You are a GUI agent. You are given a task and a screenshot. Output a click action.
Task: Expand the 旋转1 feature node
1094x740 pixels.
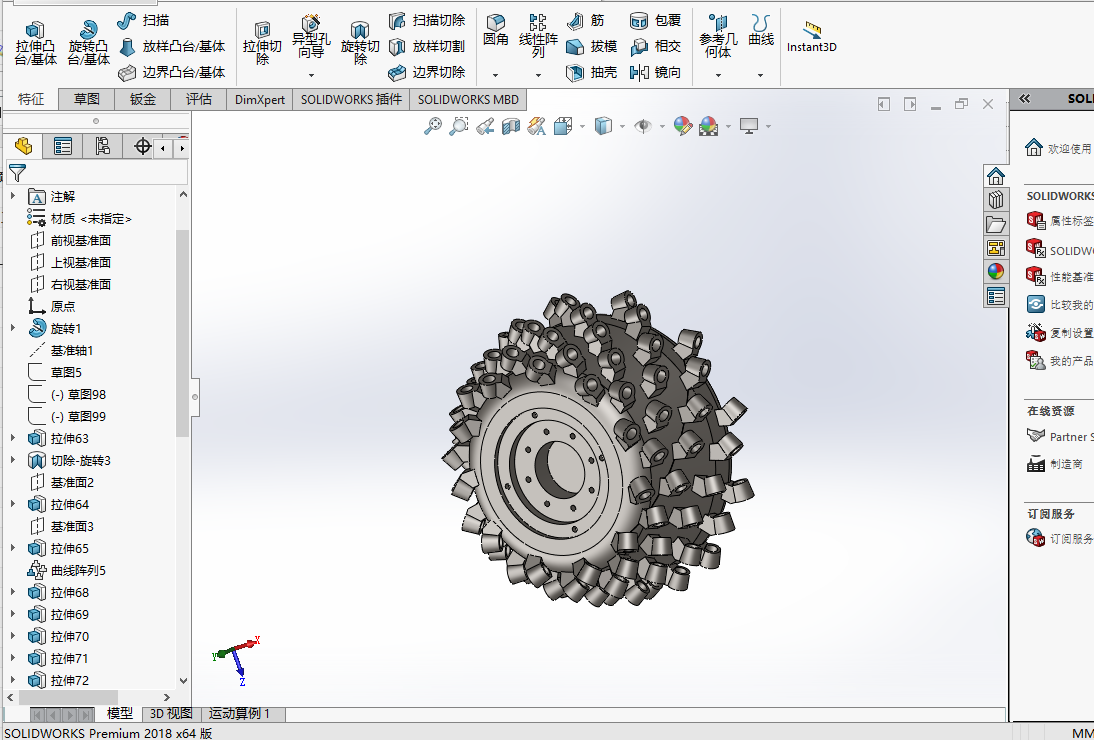[13, 328]
